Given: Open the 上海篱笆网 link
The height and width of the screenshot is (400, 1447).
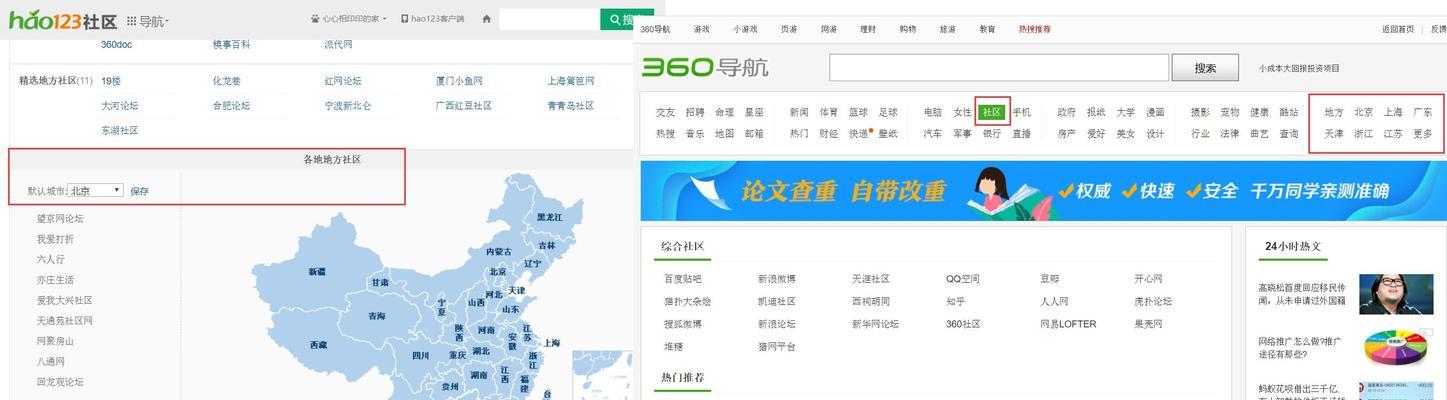Looking at the screenshot, I should (x=571, y=81).
